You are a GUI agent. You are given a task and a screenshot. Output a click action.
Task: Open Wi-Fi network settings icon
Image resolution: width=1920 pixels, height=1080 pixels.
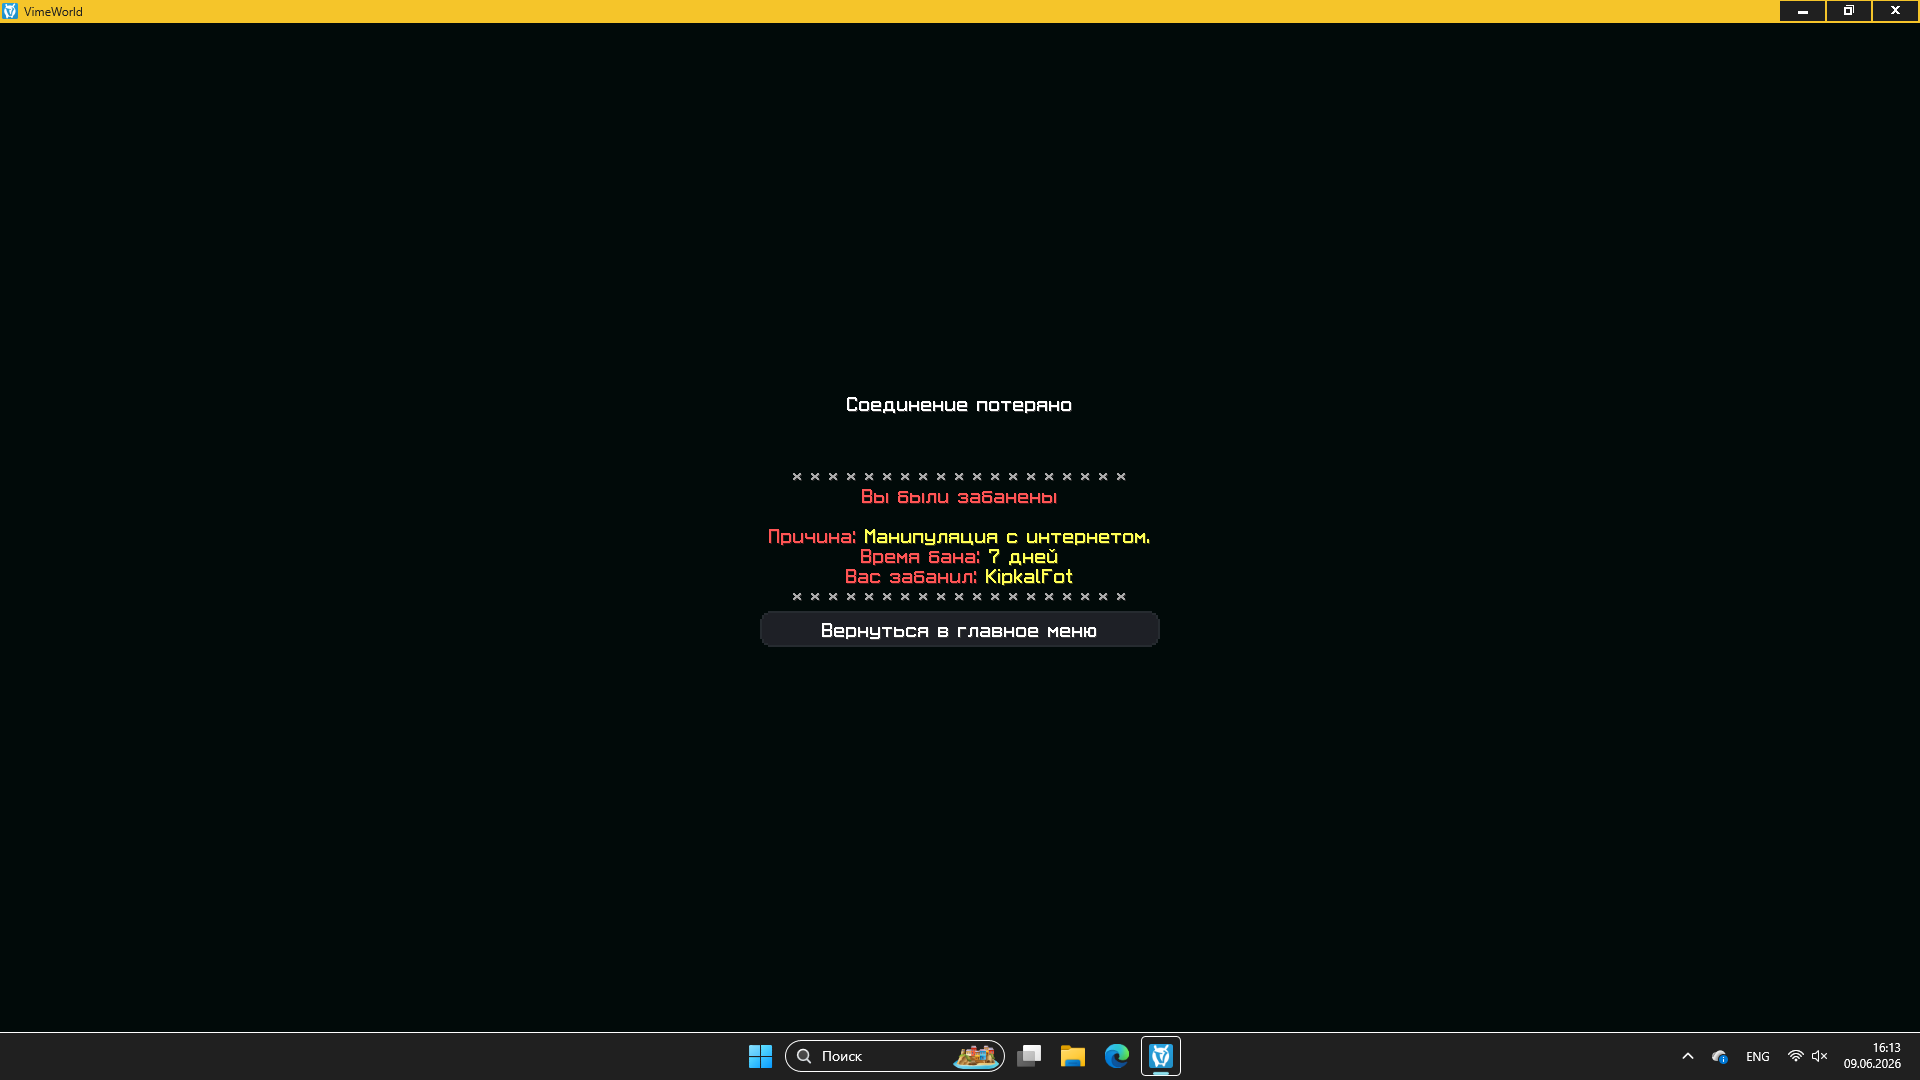[x=1796, y=1056]
